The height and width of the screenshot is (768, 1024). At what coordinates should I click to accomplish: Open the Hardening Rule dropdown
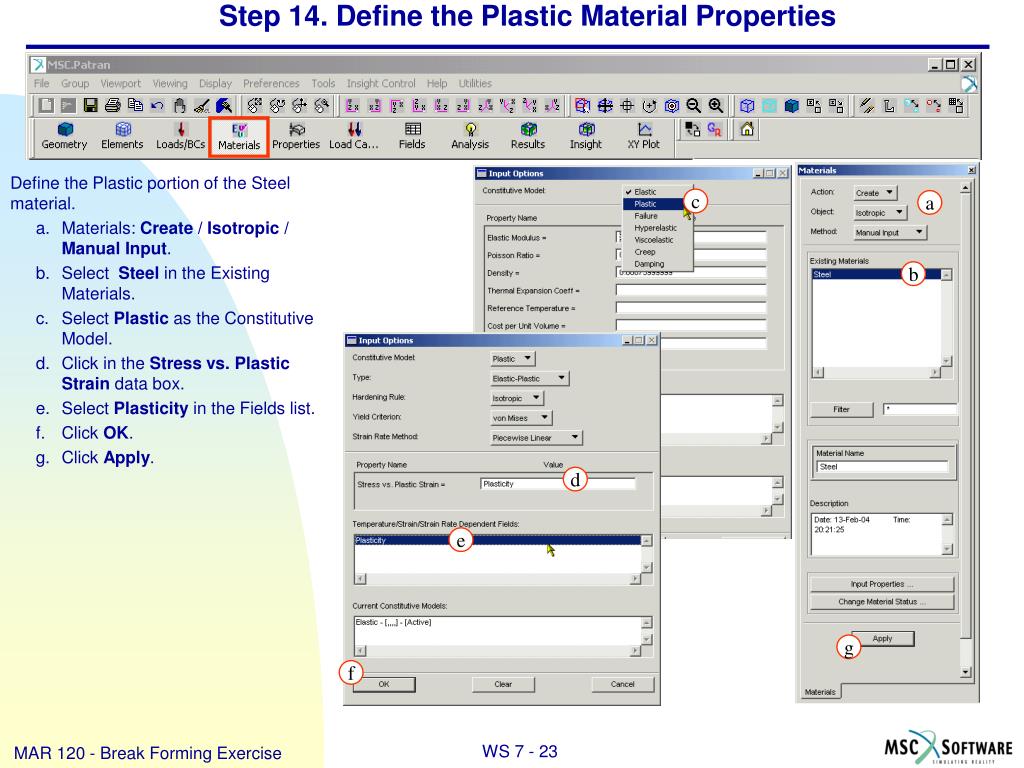(517, 398)
